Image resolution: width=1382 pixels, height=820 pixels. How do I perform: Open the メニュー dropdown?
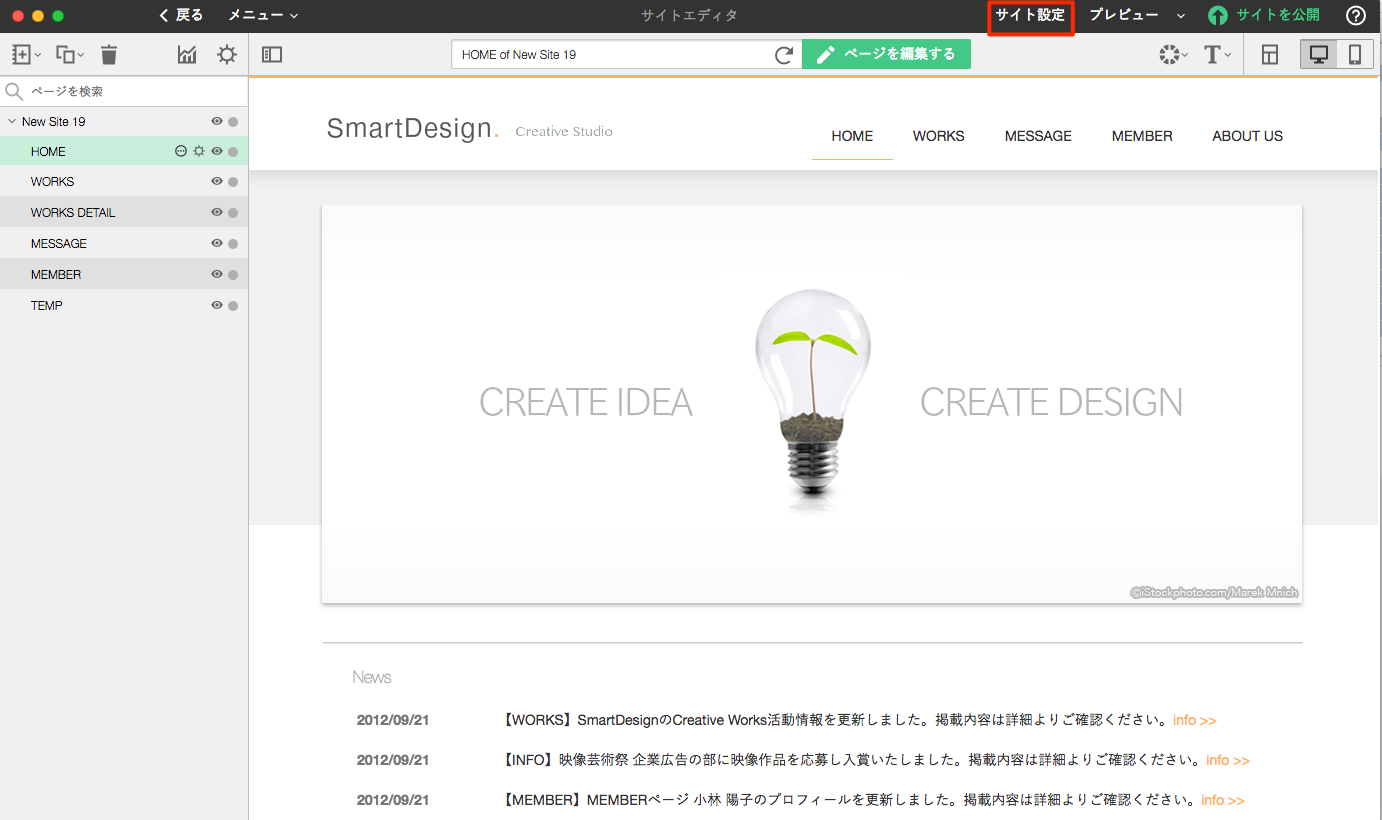pos(263,15)
